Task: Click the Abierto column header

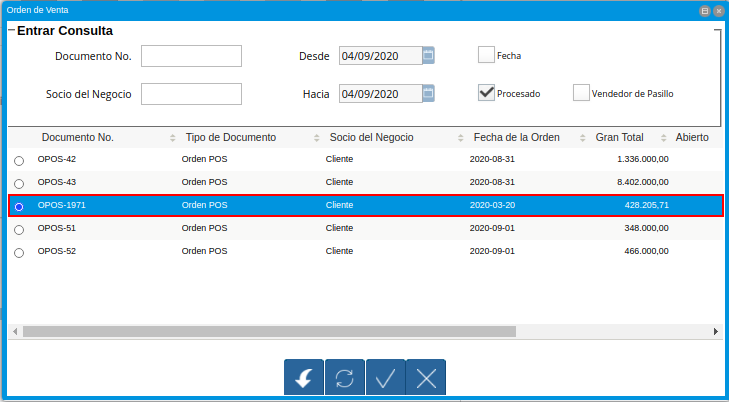Action: (x=692, y=138)
